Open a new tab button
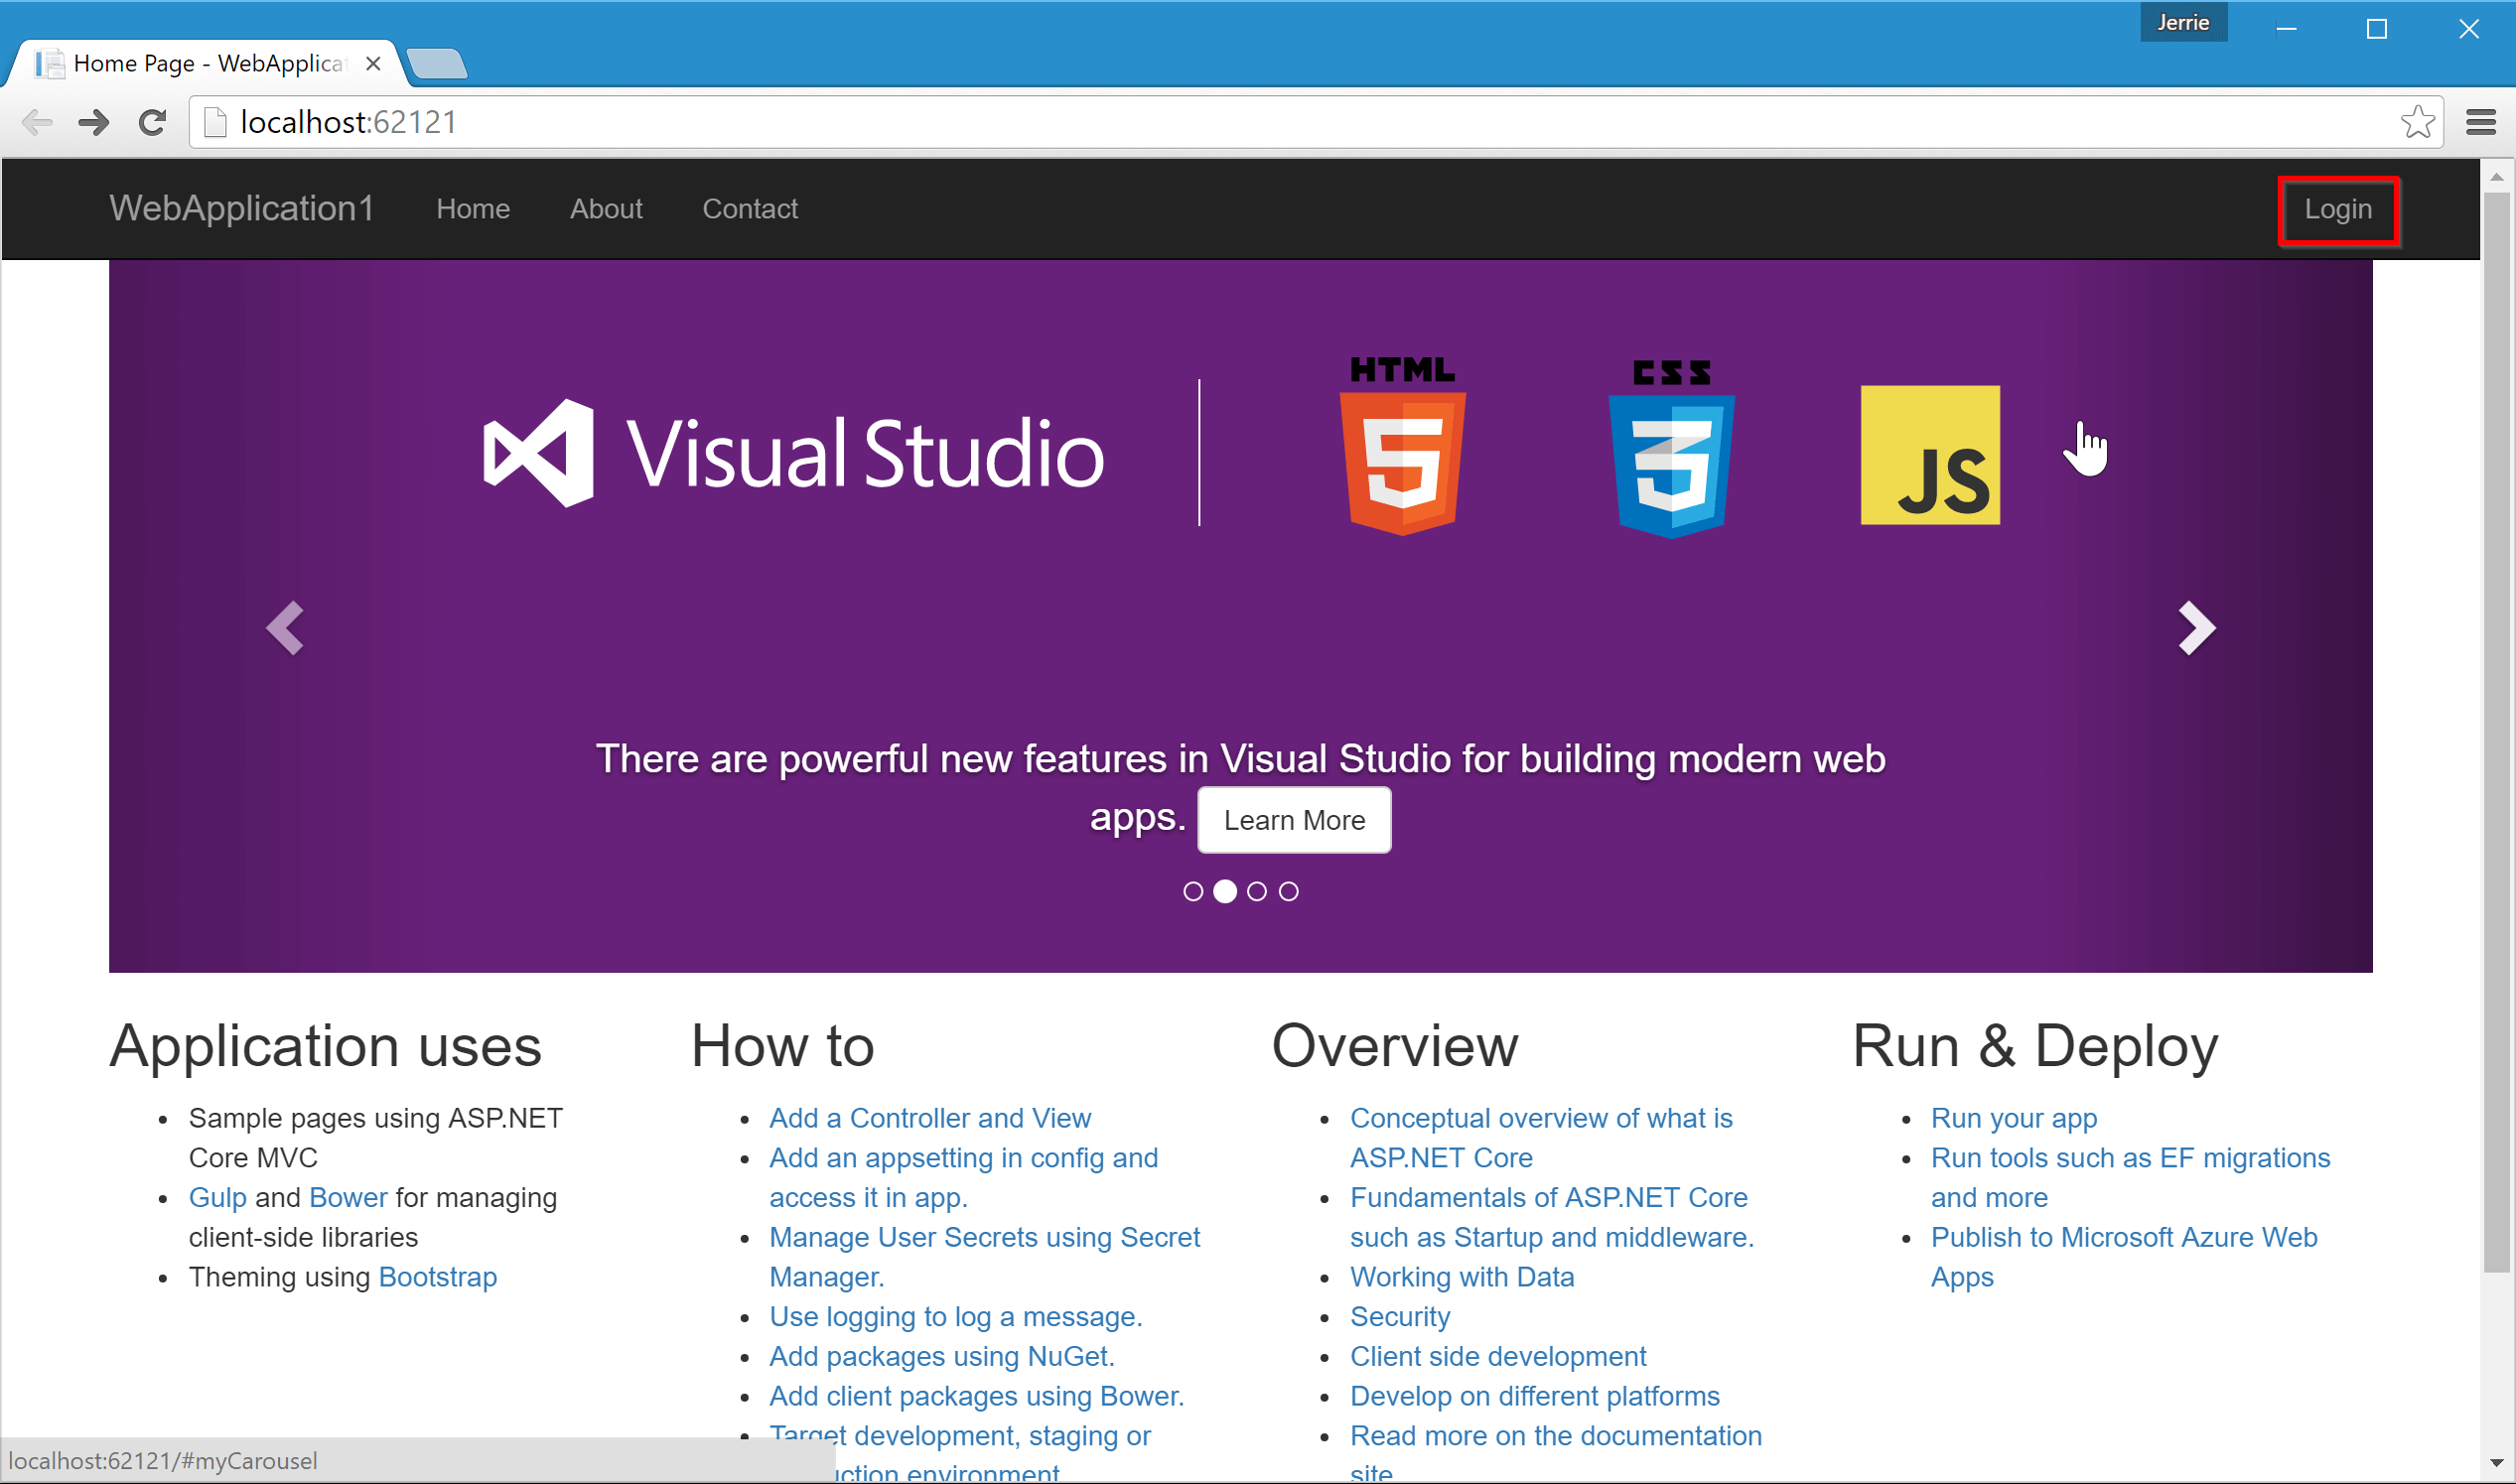 tap(437, 64)
